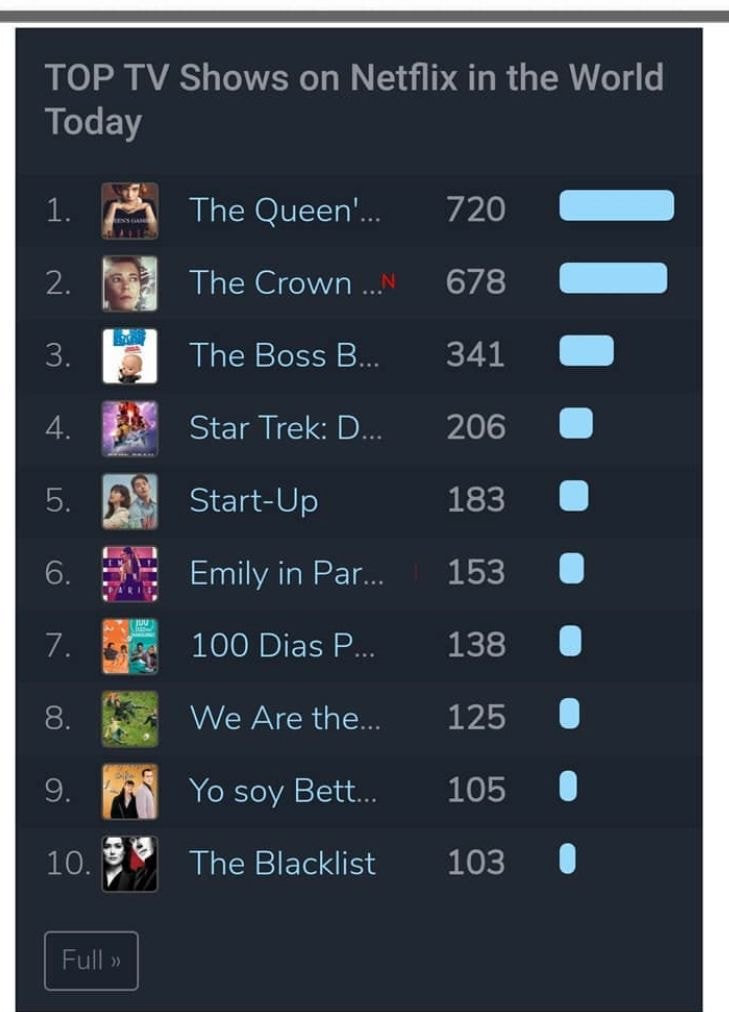This screenshot has height=1012, width=729.
Task: Click Emily in Paris poster thumbnail
Action: [130, 573]
